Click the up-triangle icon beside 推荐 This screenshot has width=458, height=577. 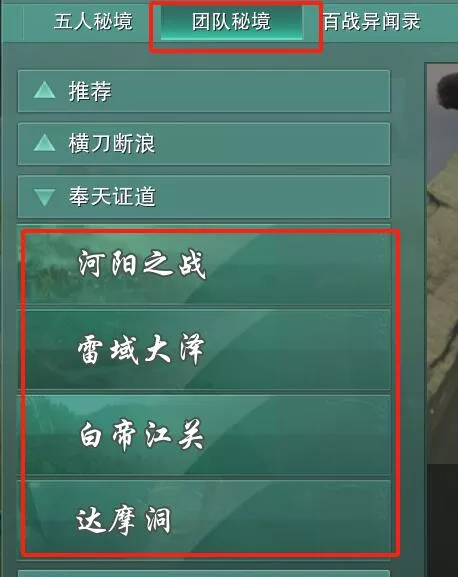44,91
